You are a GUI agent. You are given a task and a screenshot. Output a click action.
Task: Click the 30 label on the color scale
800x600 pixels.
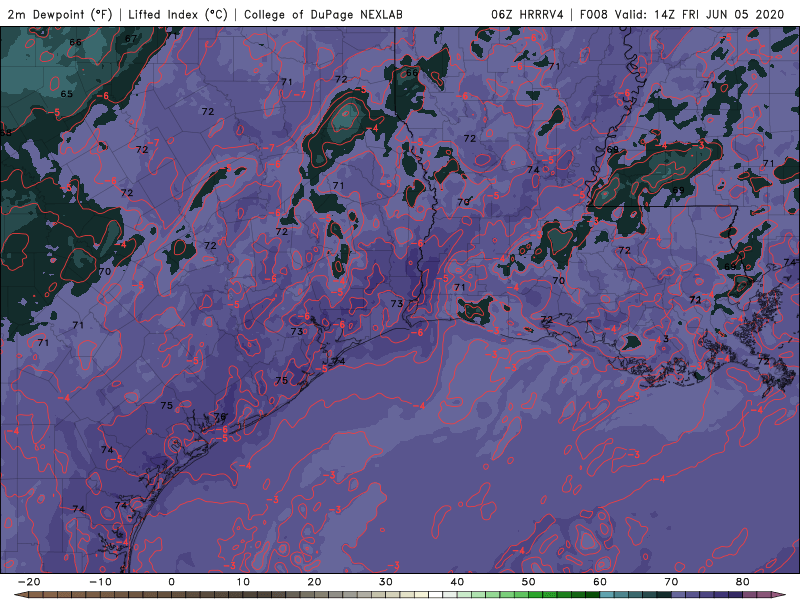(386, 582)
